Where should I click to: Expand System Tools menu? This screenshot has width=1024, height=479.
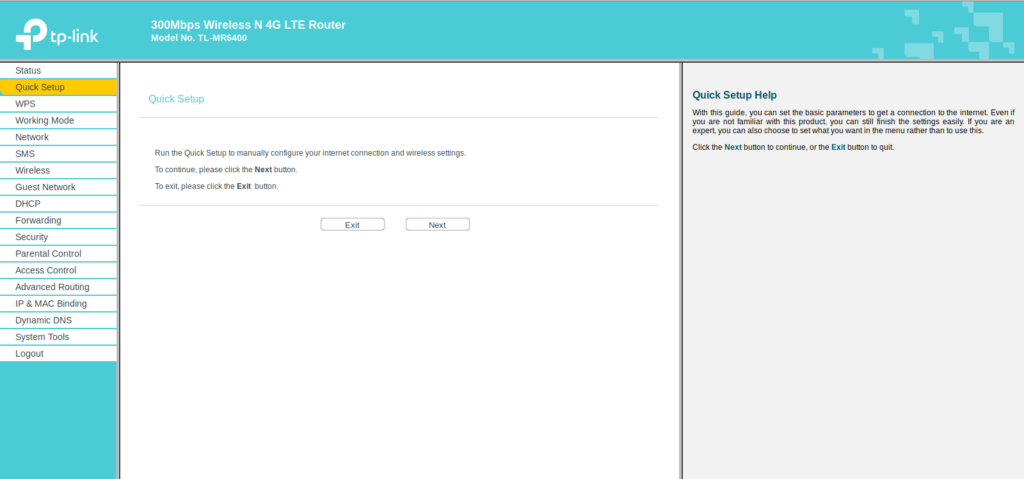click(x=42, y=337)
